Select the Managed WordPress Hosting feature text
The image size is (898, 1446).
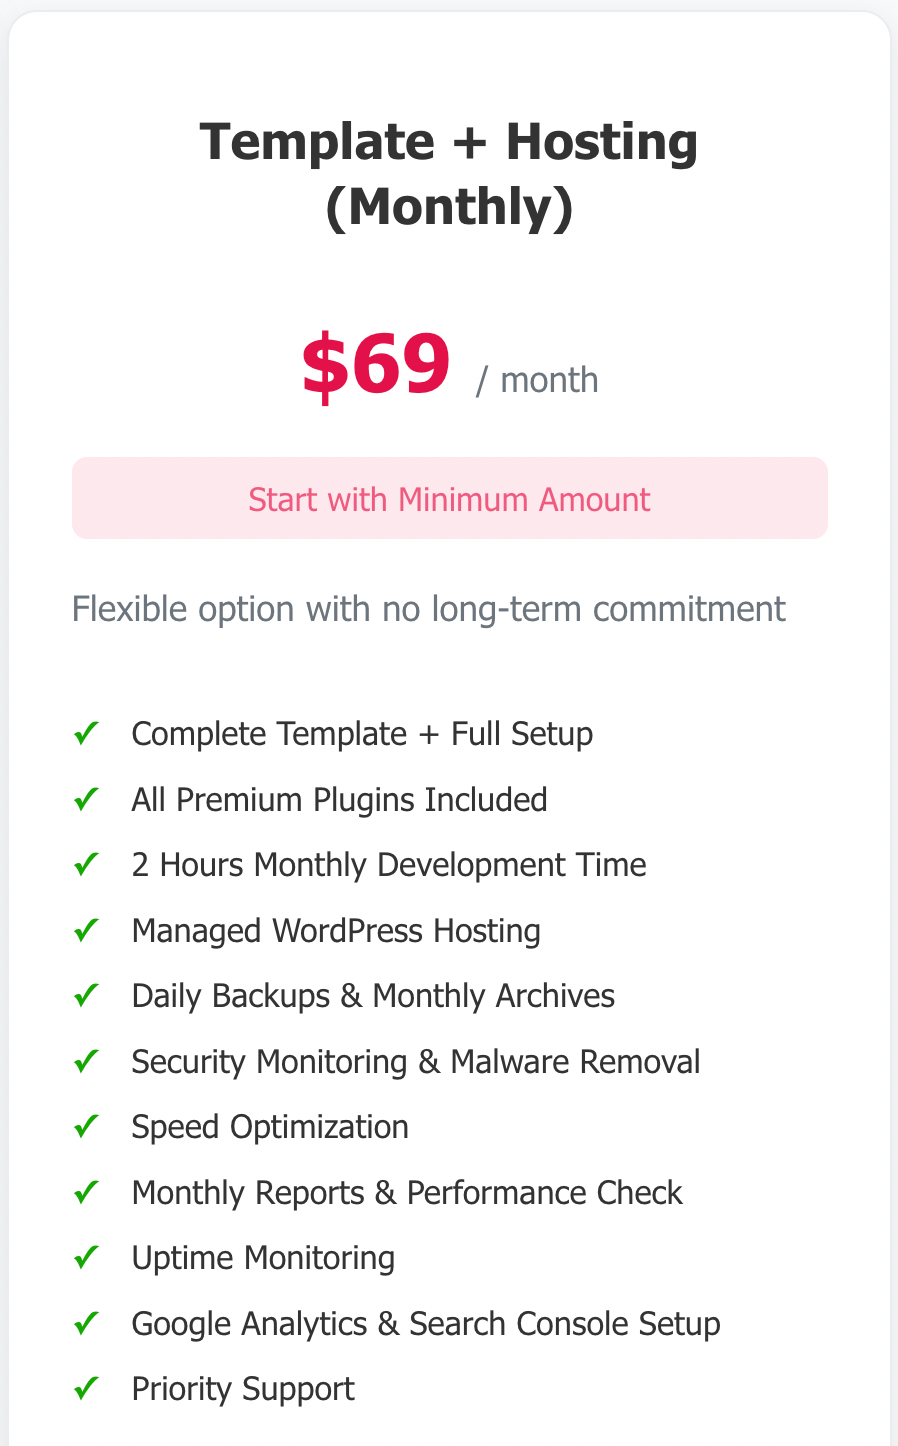pyautogui.click(x=336, y=931)
